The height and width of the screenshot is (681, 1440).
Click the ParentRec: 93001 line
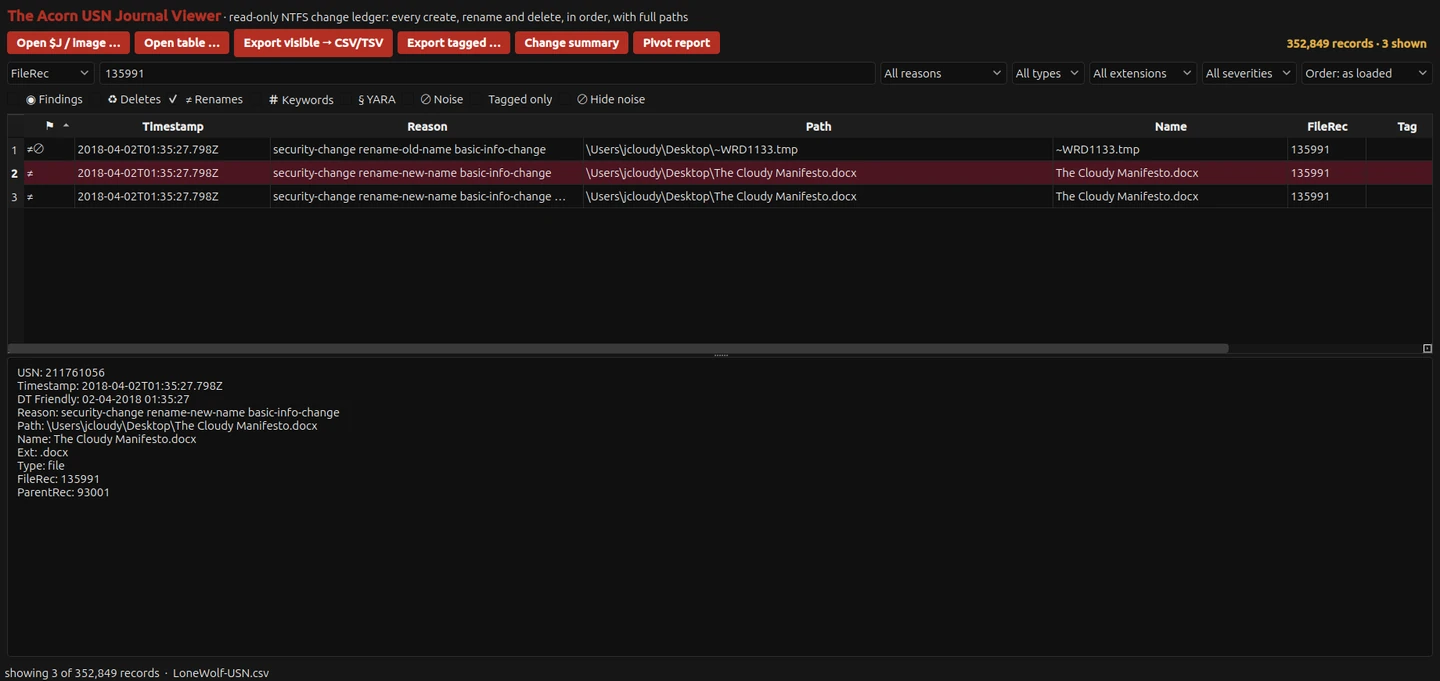(x=63, y=492)
